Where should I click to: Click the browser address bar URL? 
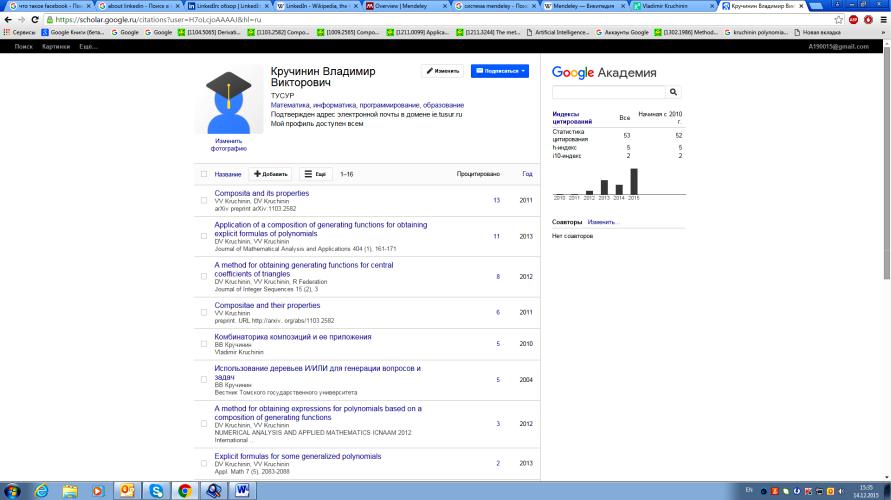[158, 19]
